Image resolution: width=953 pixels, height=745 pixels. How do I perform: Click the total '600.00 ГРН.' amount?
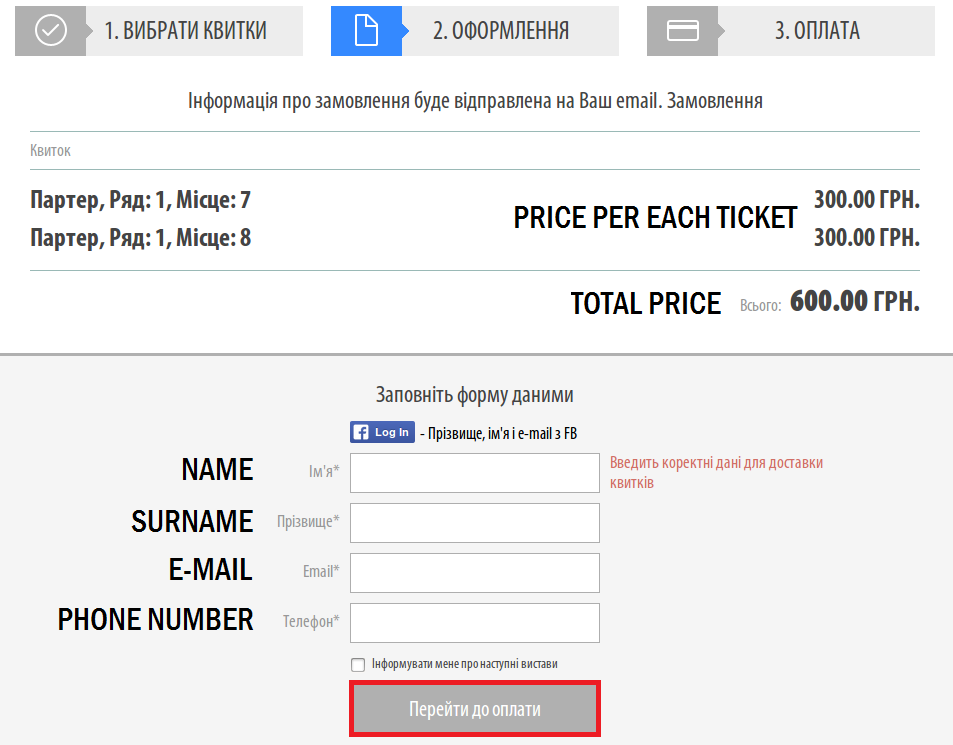(855, 301)
